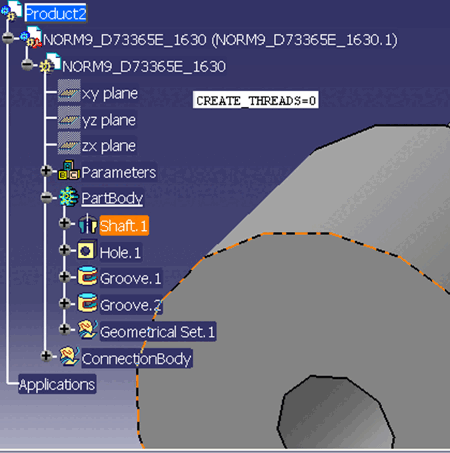Image resolution: width=450 pixels, height=453 pixels.
Task: Select the Groove.1 label
Action: click(x=131, y=278)
